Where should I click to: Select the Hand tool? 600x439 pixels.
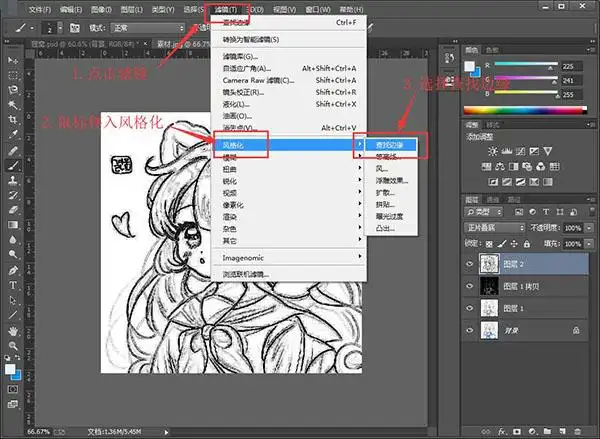pos(13,330)
